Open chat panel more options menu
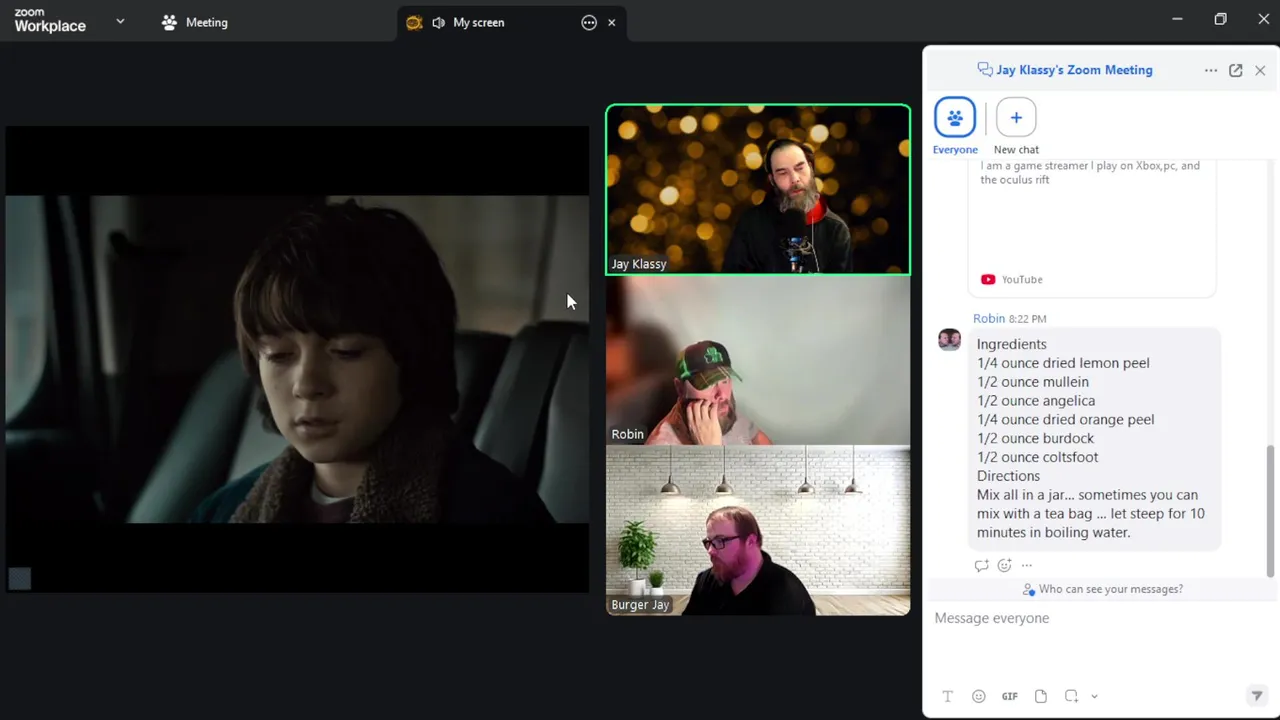 click(x=1211, y=70)
